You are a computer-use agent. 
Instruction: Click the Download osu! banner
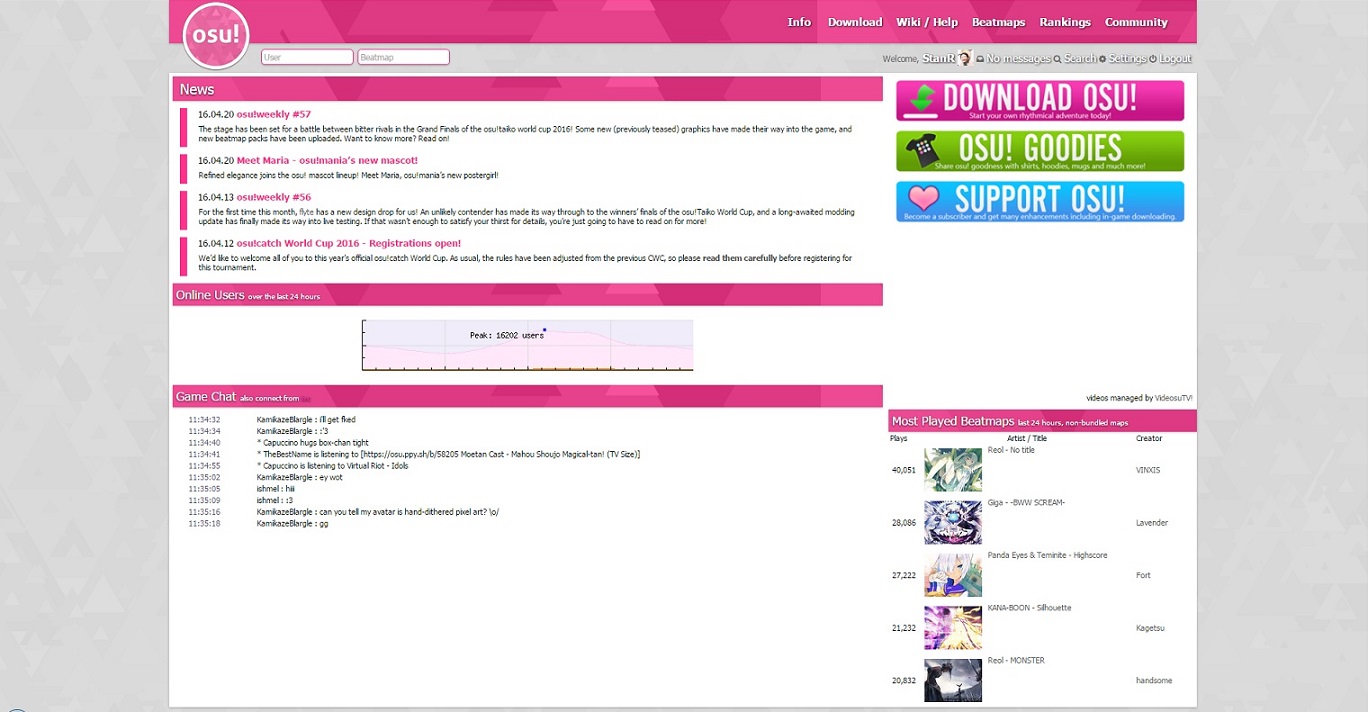[1039, 99]
